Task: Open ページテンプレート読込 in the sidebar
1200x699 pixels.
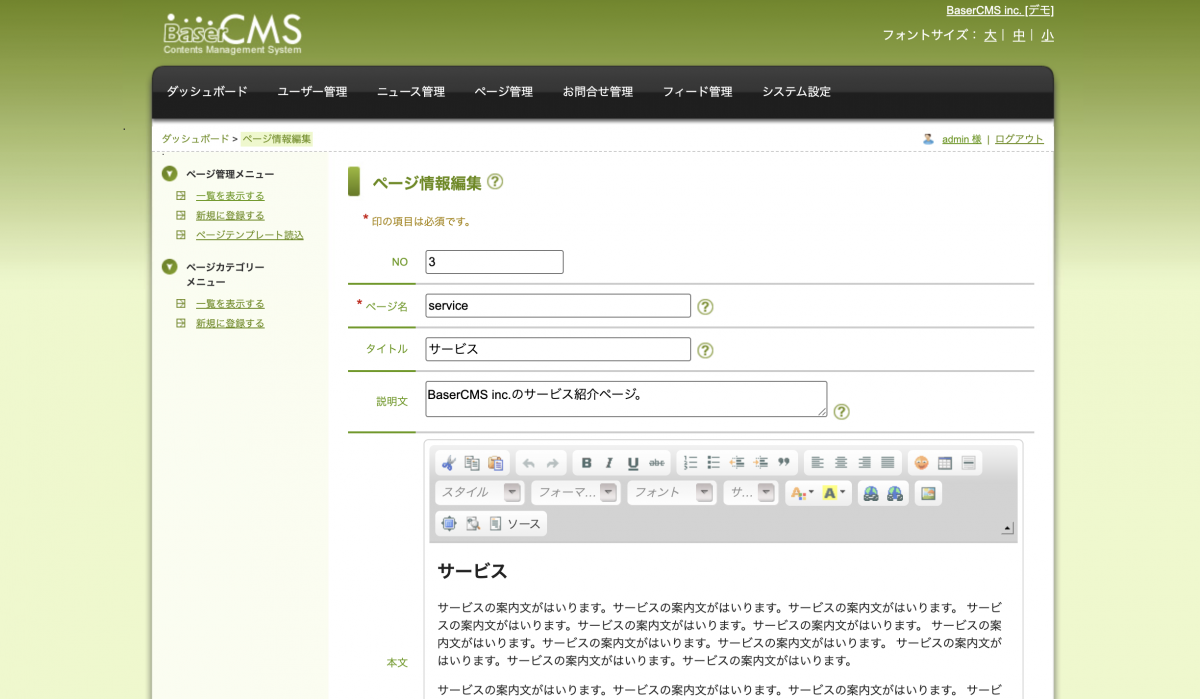Action: pos(249,235)
